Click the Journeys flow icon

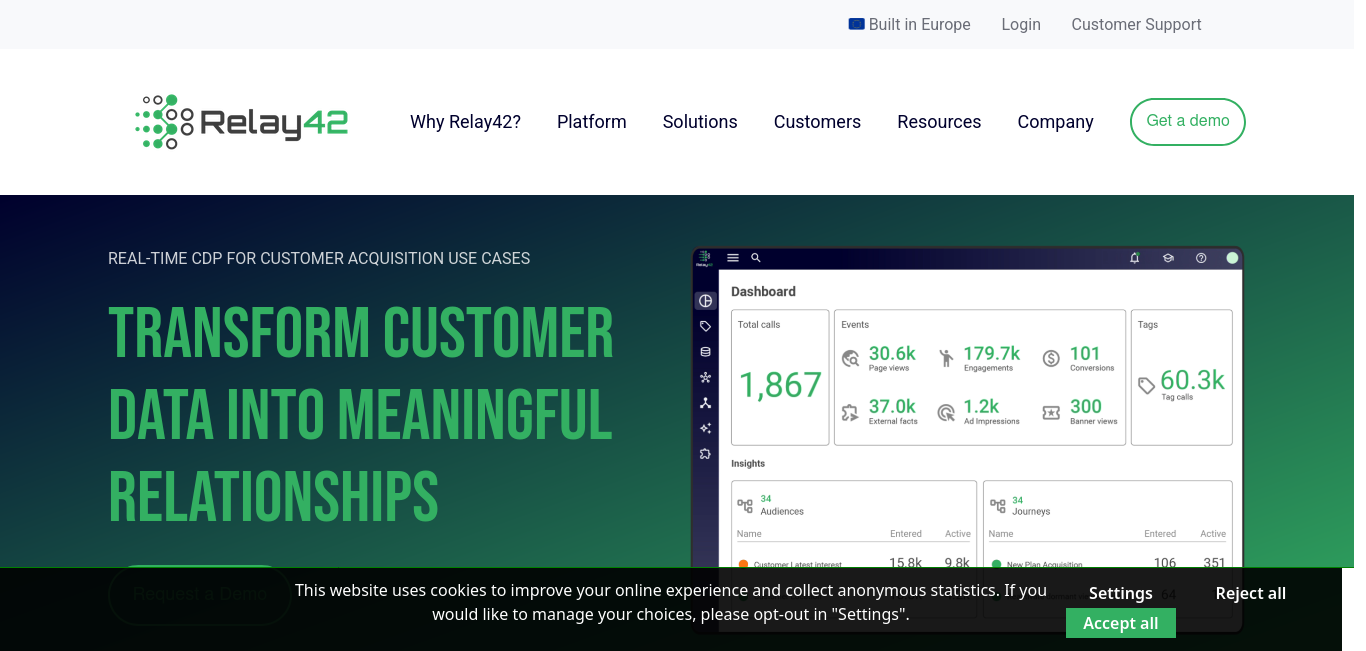[997, 506]
